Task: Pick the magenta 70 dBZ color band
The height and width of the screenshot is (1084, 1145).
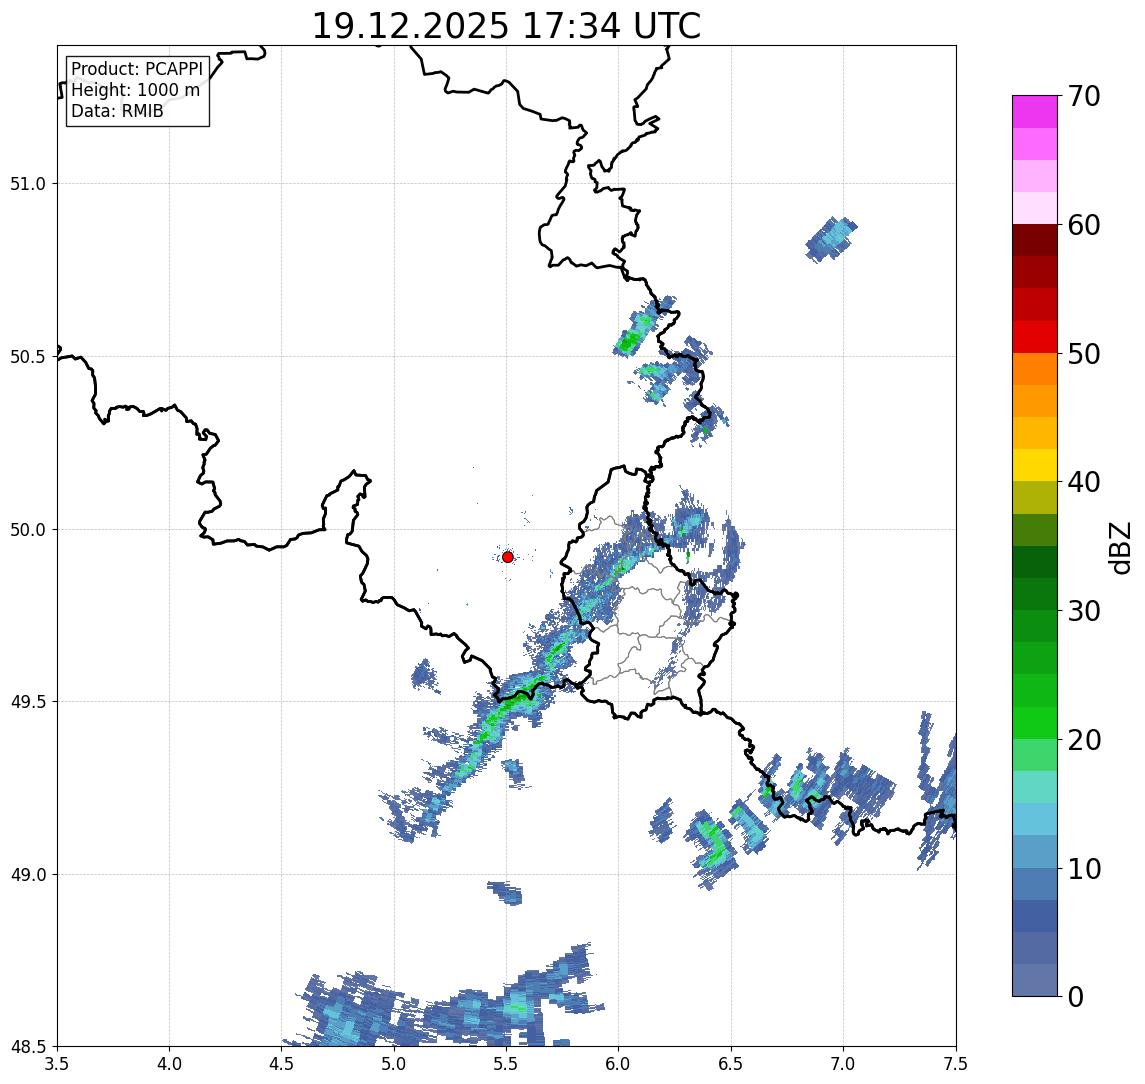Action: (x=1035, y=112)
